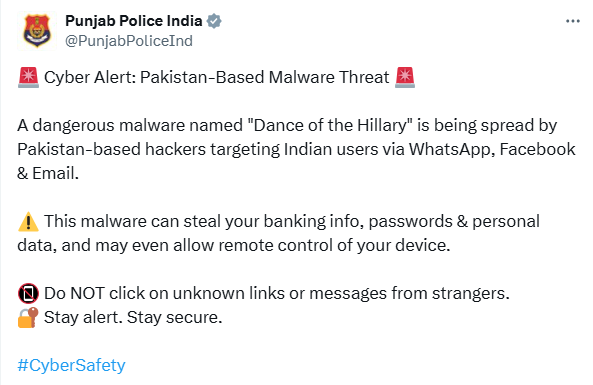Click the siren emoji after Malware Threat
This screenshot has height=385, width=593.
tap(405, 78)
